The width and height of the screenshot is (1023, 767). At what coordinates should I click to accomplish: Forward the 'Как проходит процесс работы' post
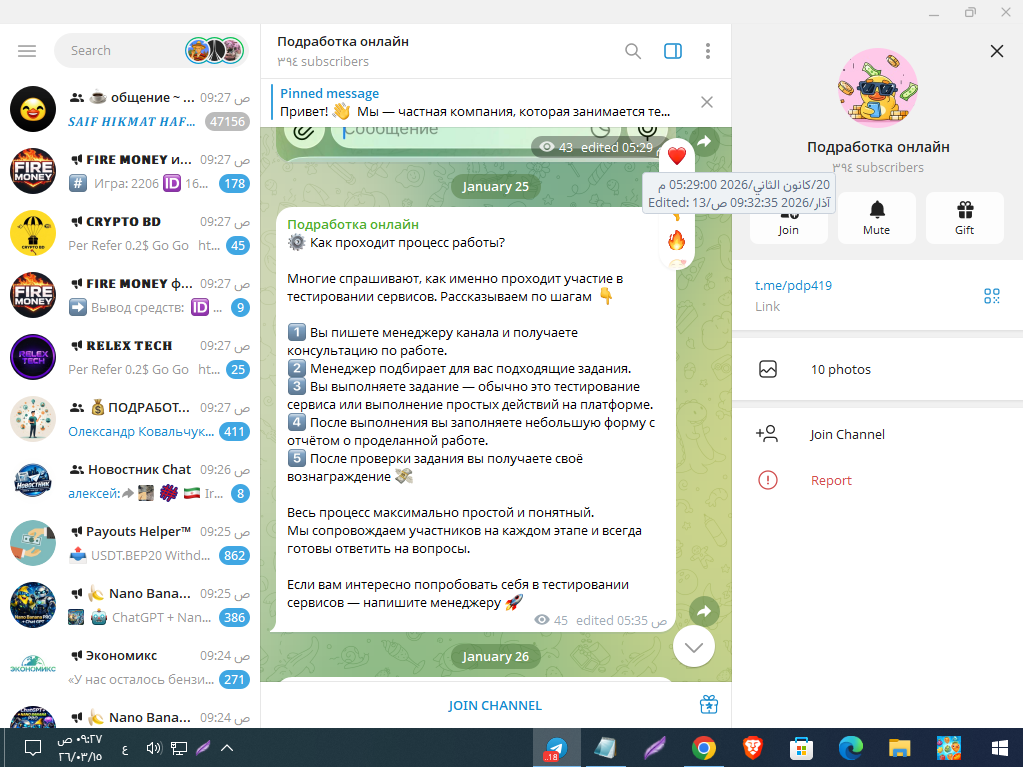pyautogui.click(x=704, y=612)
